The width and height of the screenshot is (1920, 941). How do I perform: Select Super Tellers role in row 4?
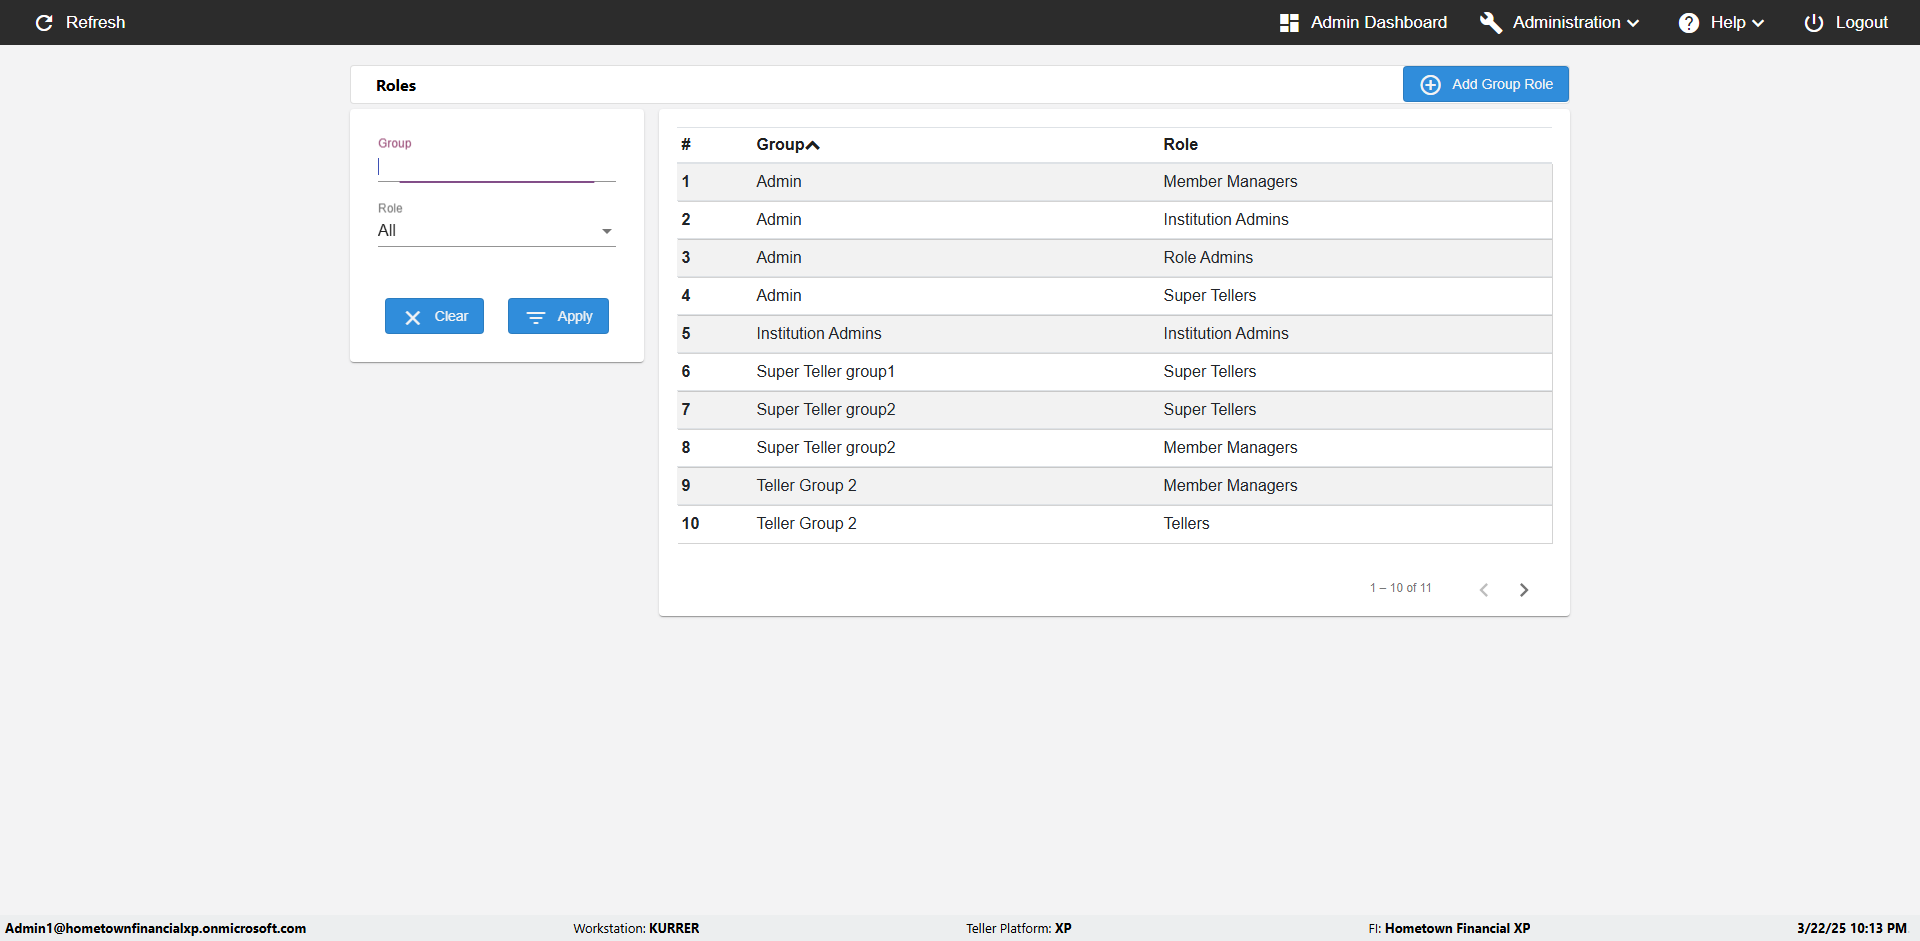(1210, 296)
